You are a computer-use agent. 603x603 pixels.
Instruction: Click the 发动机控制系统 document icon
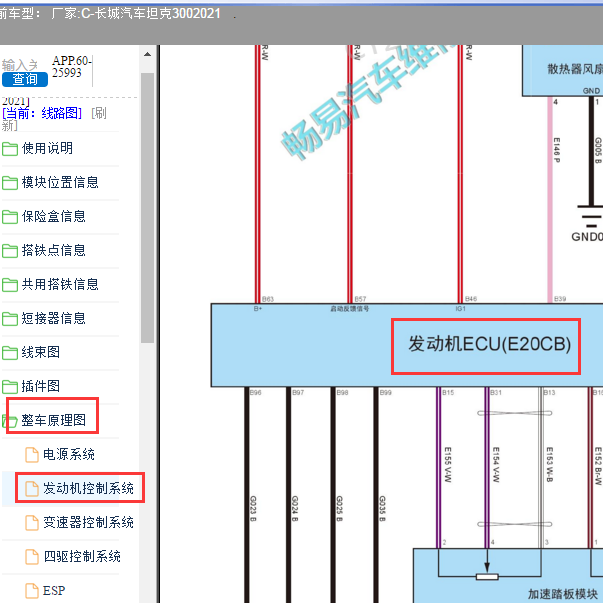32,488
